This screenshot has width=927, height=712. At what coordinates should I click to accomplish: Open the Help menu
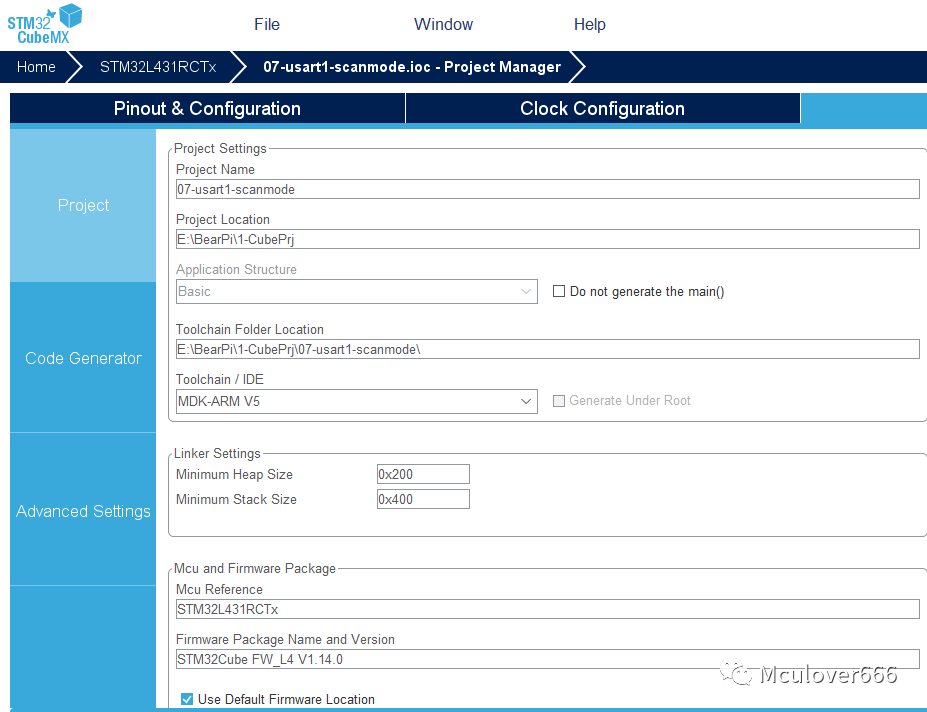click(x=589, y=24)
